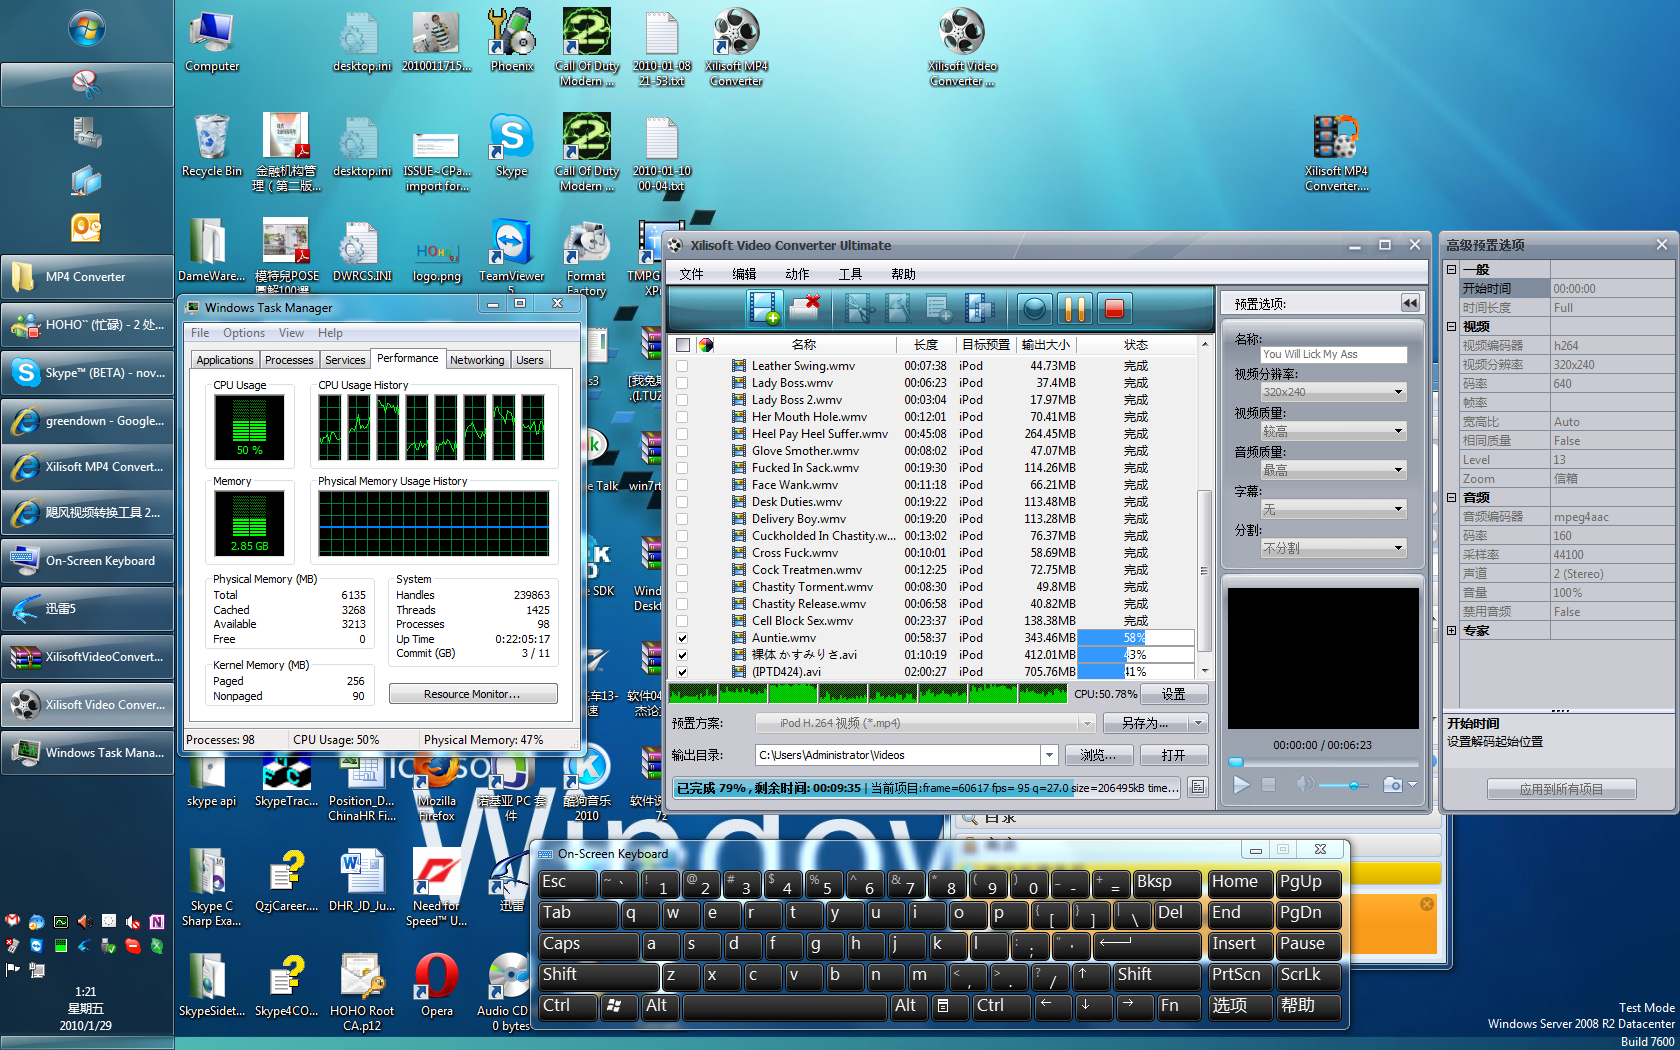The image size is (1680, 1050).
Task: Collapse the 一般 section in advanced settings
Action: click(x=1451, y=269)
